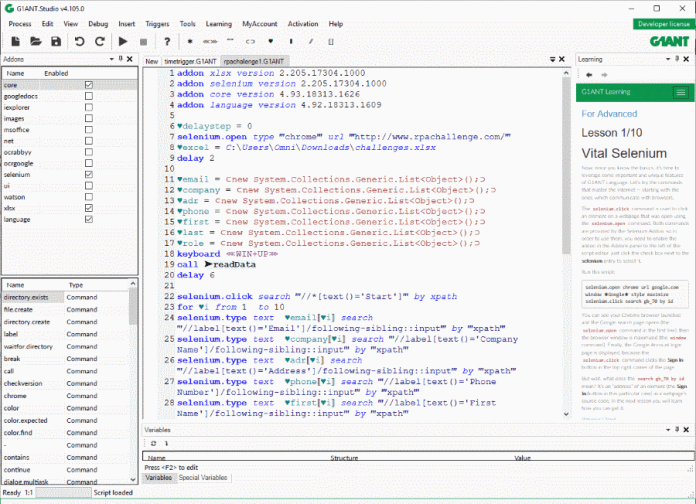Switch to the timetrigger.G1ANT tab

192,61
